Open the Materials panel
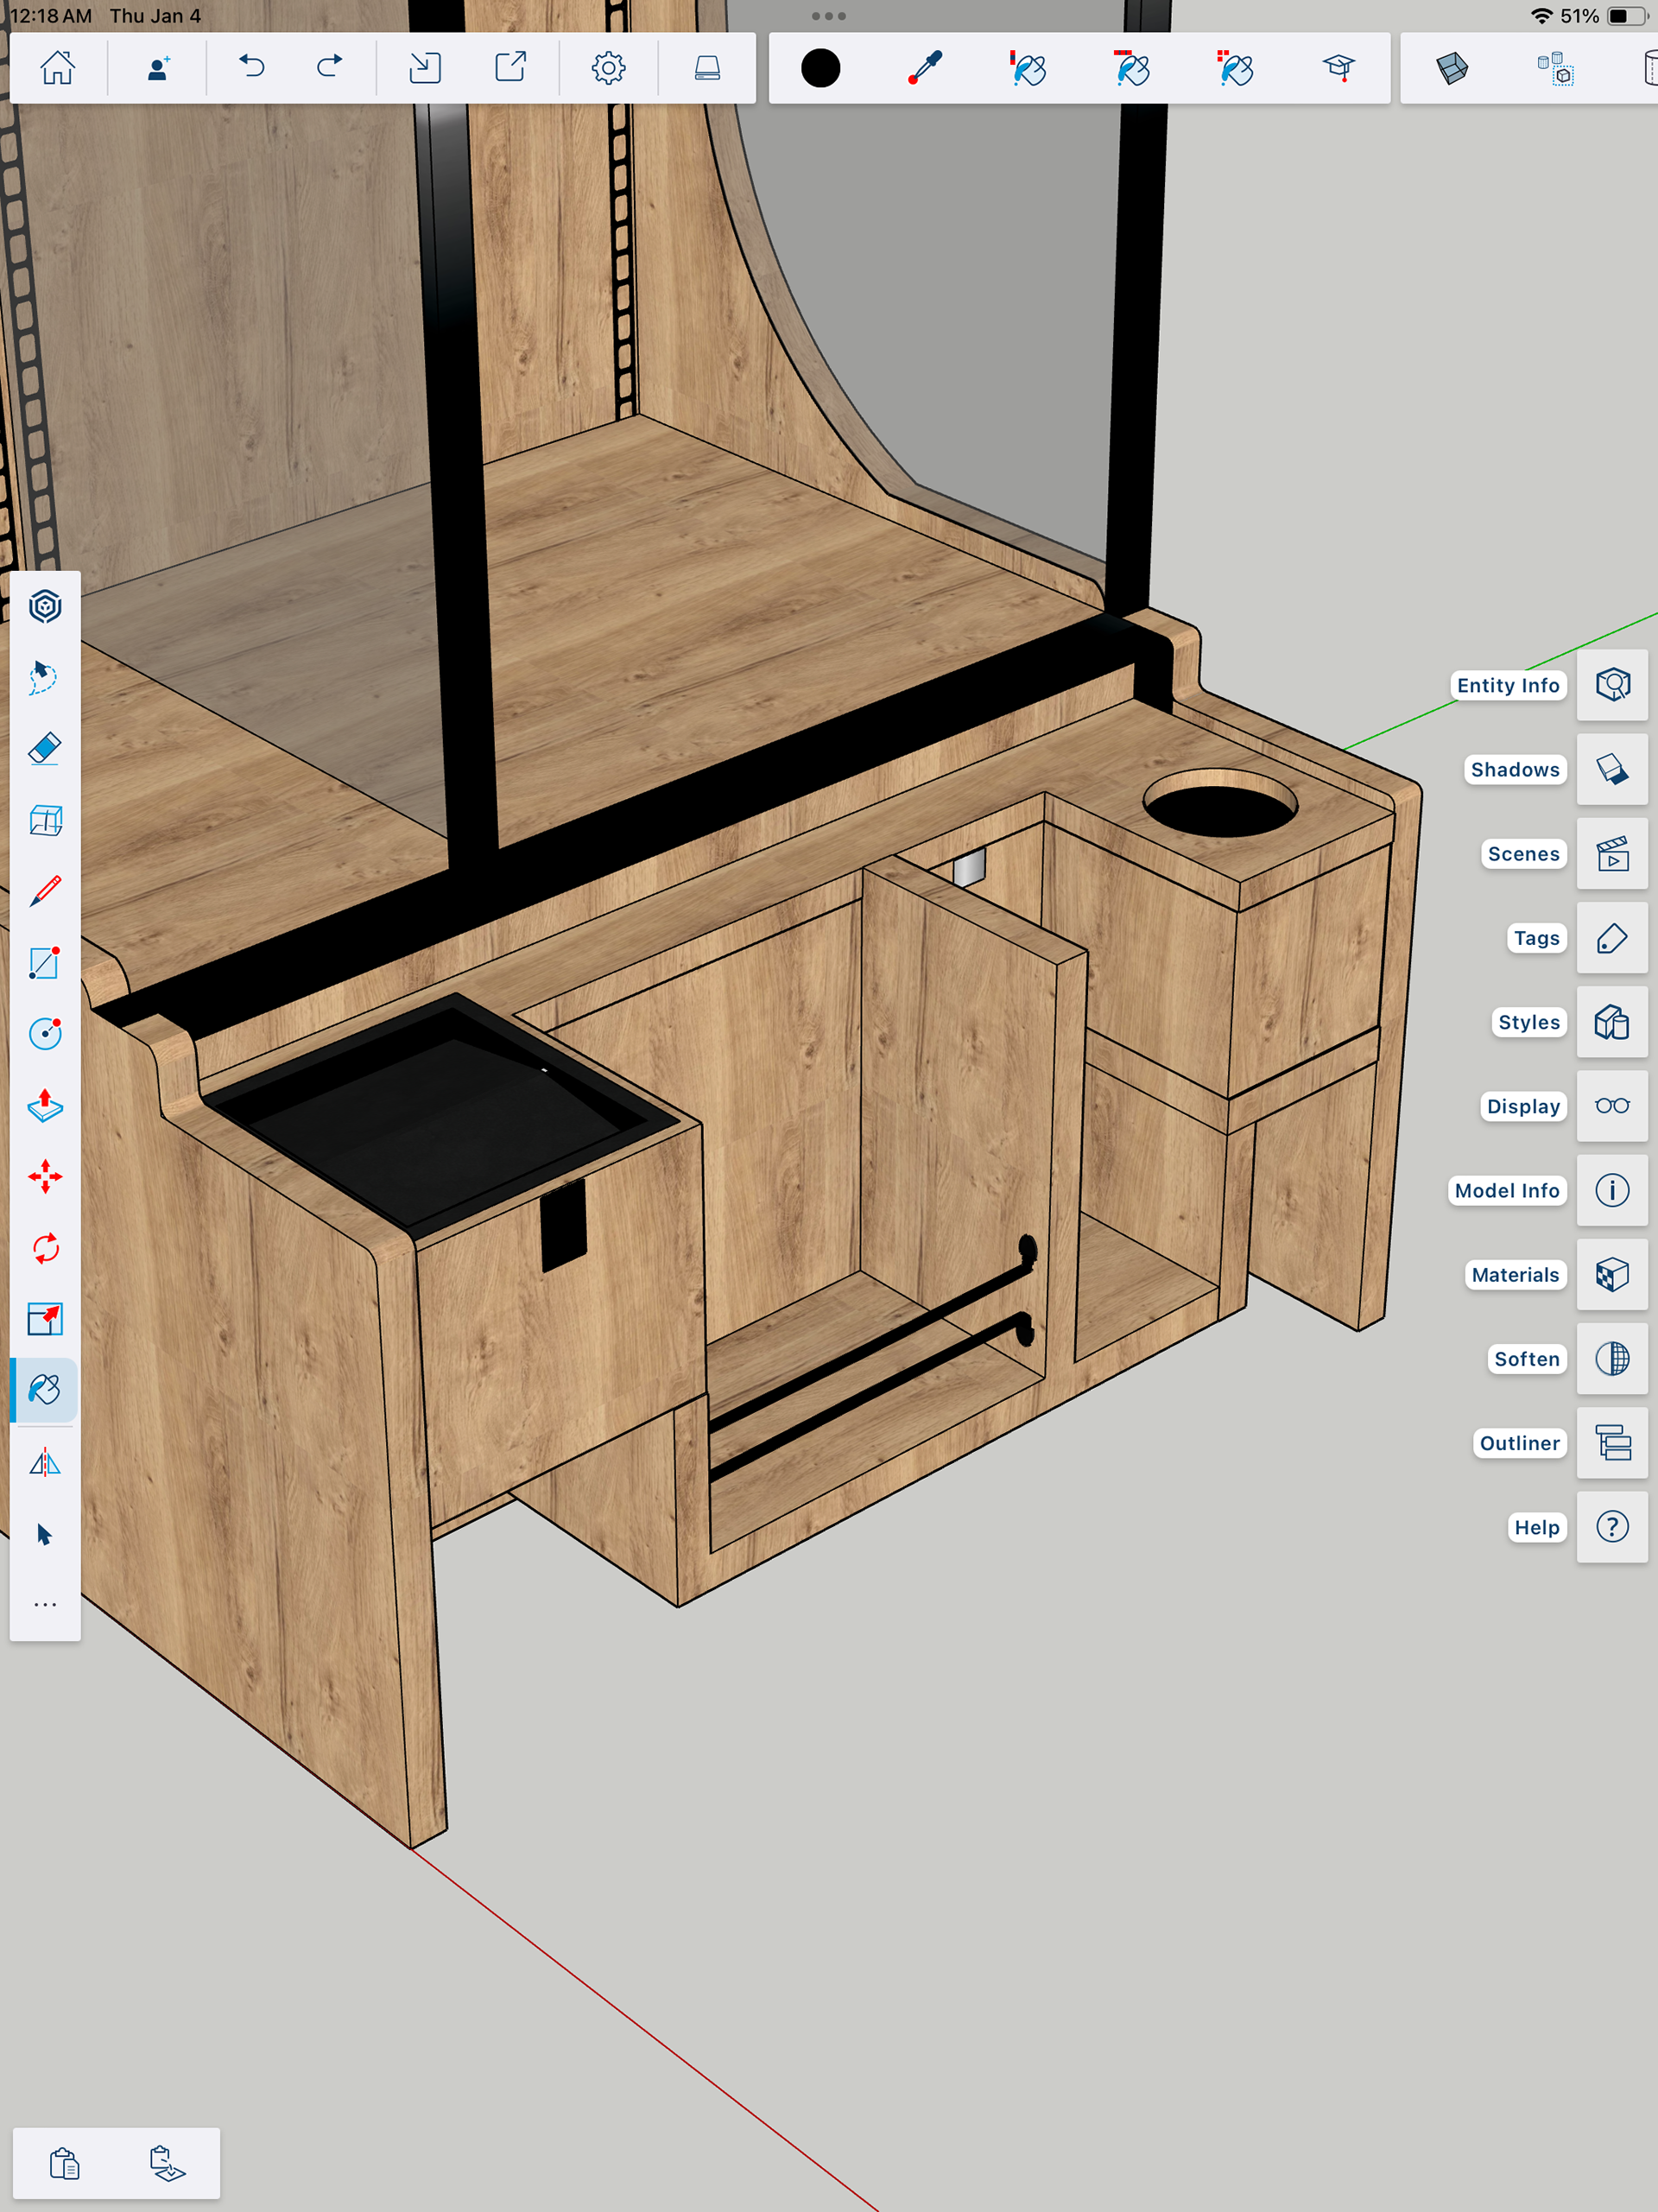 click(1611, 1275)
